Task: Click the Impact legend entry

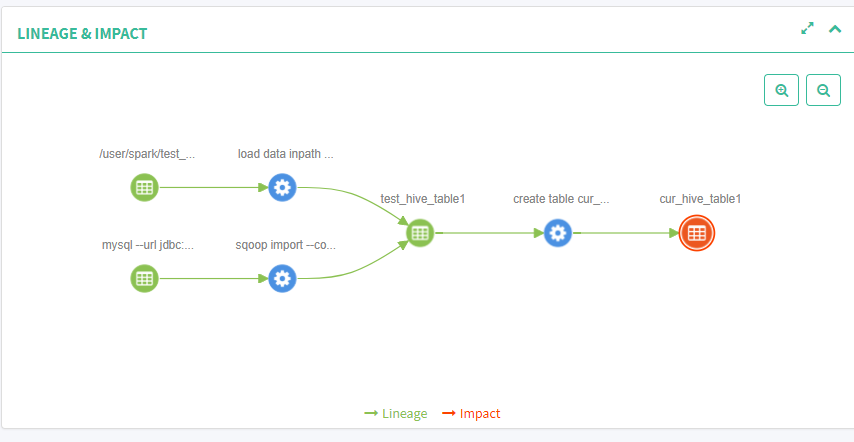Action: coord(471,413)
